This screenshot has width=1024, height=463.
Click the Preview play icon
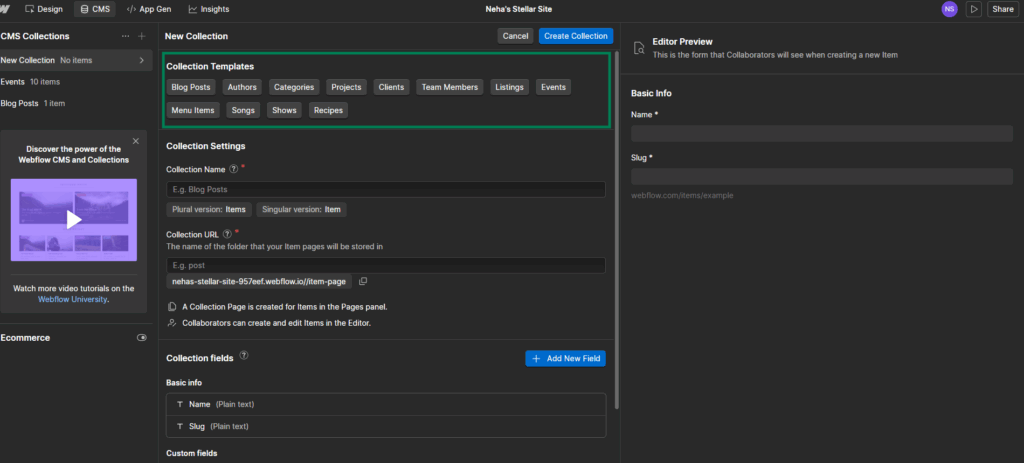974,9
